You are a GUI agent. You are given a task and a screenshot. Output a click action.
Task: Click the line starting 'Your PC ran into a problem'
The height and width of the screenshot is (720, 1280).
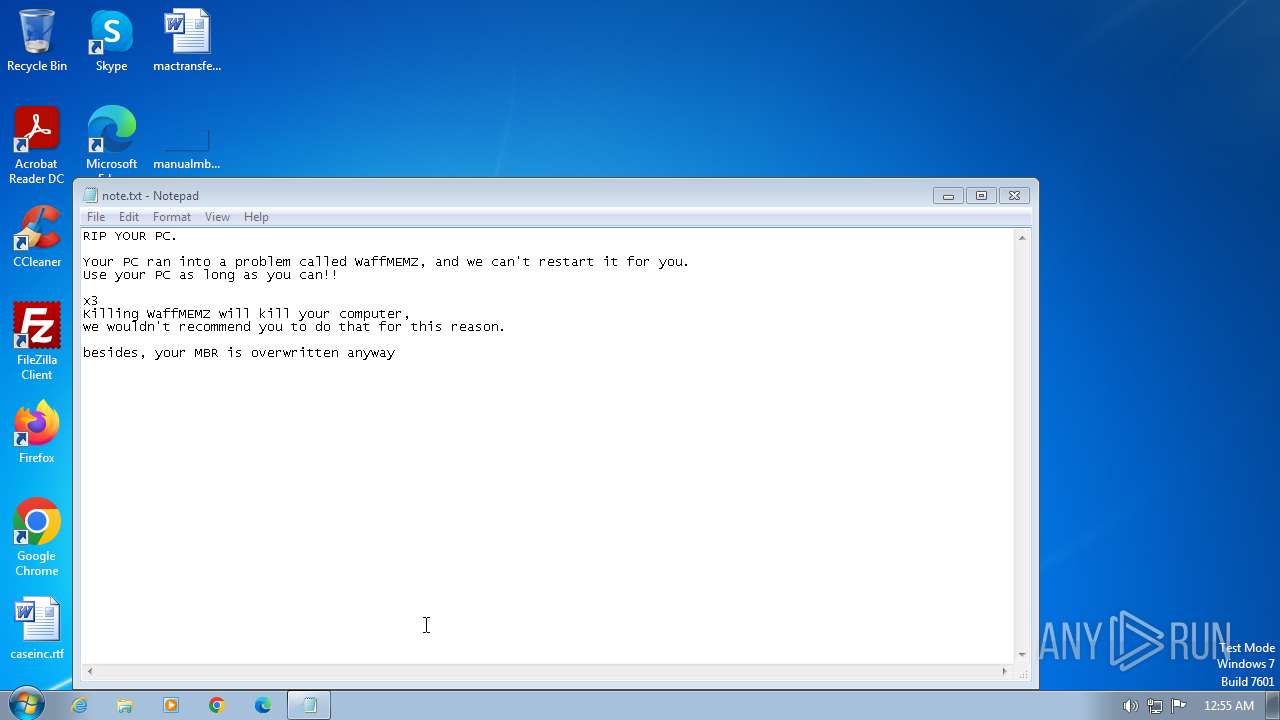(x=386, y=262)
